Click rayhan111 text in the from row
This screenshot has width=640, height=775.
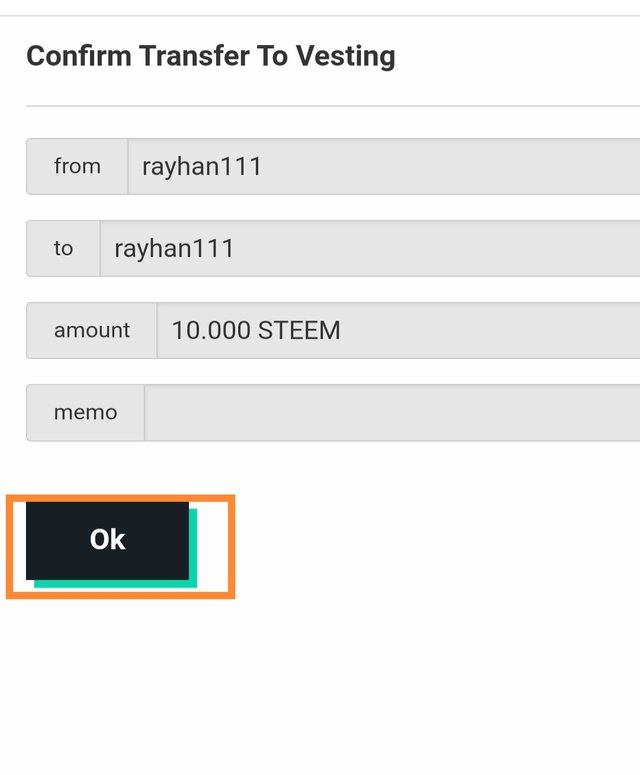coord(202,167)
